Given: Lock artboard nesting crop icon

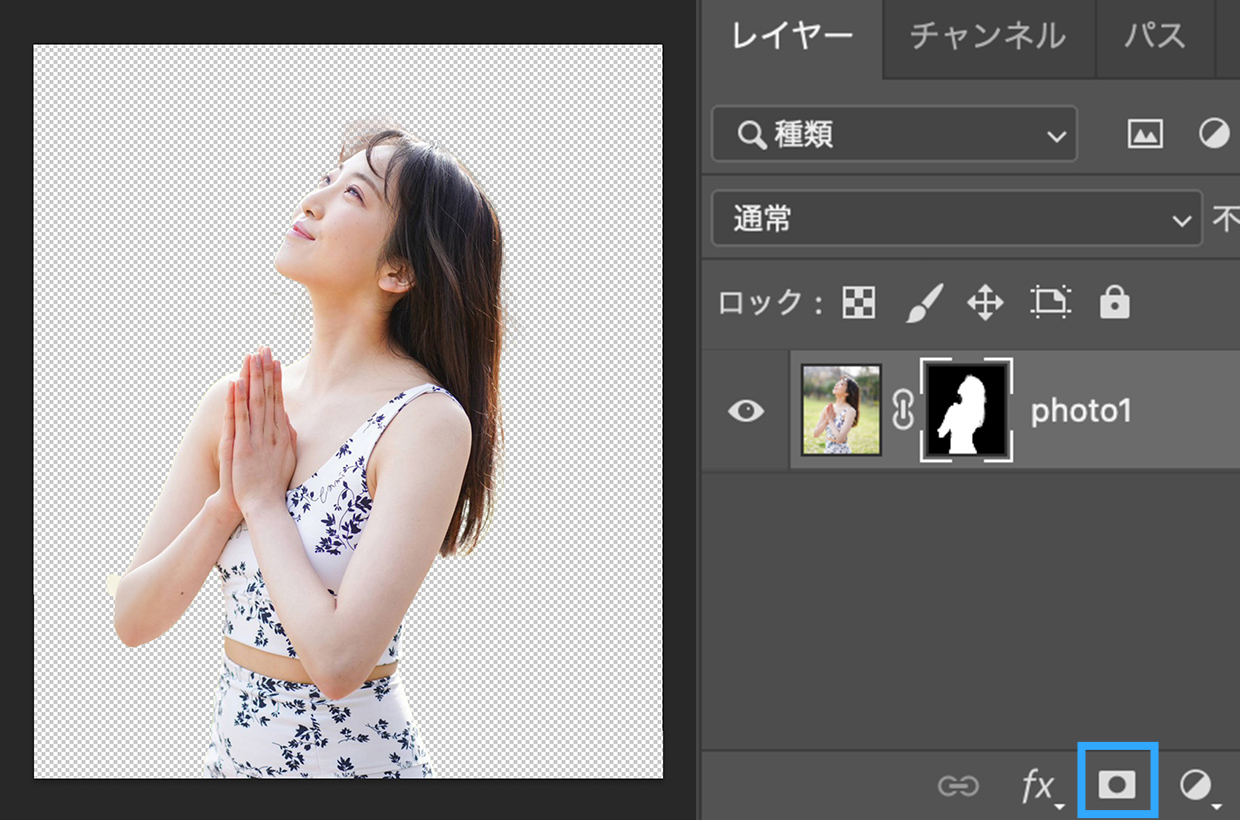Looking at the screenshot, I should click(x=1050, y=302).
